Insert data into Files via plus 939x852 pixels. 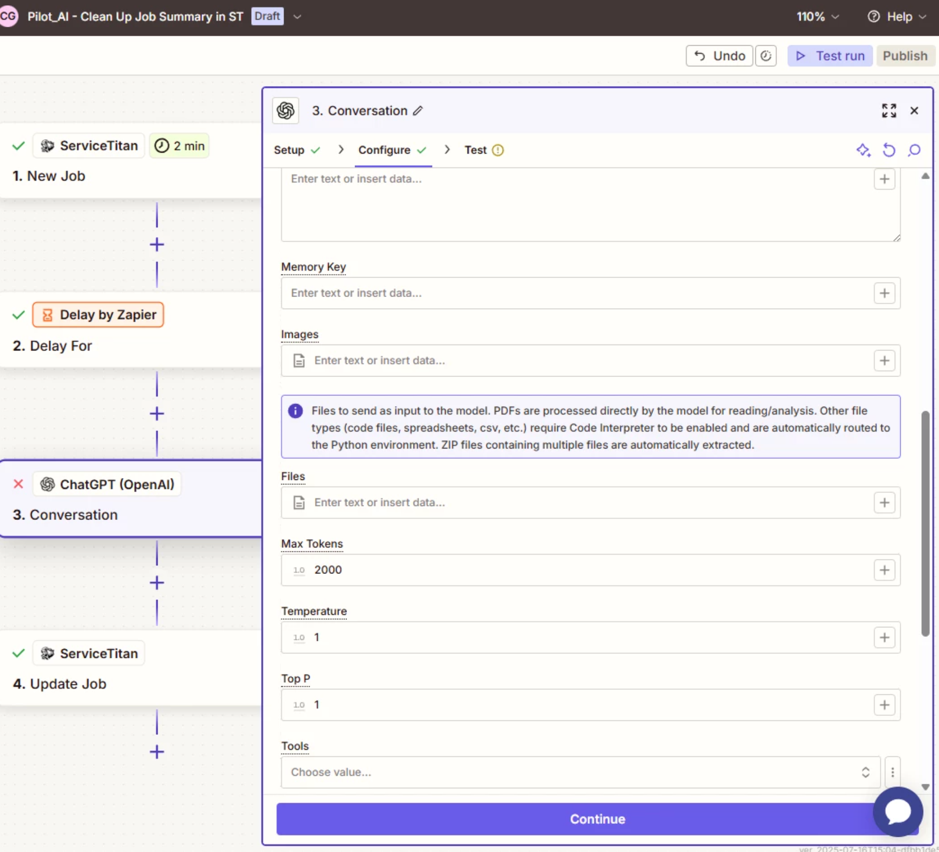click(x=884, y=502)
